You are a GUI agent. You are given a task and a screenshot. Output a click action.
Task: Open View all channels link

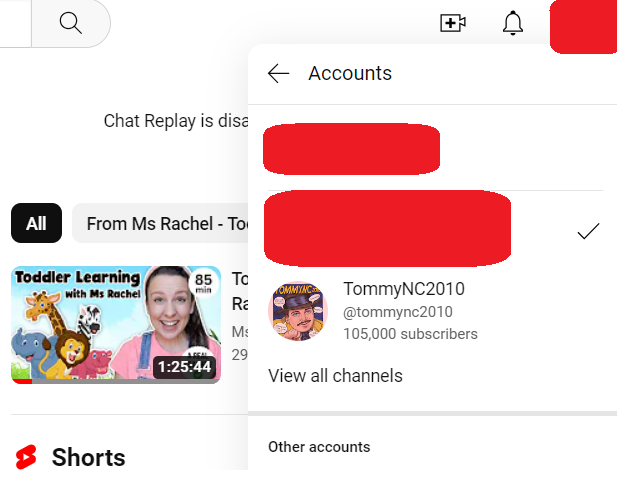[x=335, y=376]
